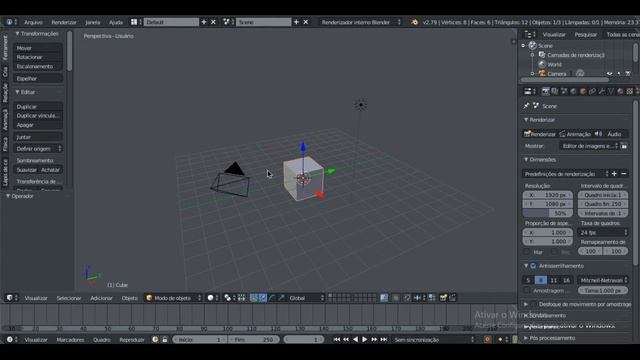
Task: Open the Renderizar top menu
Action: coord(64,22)
